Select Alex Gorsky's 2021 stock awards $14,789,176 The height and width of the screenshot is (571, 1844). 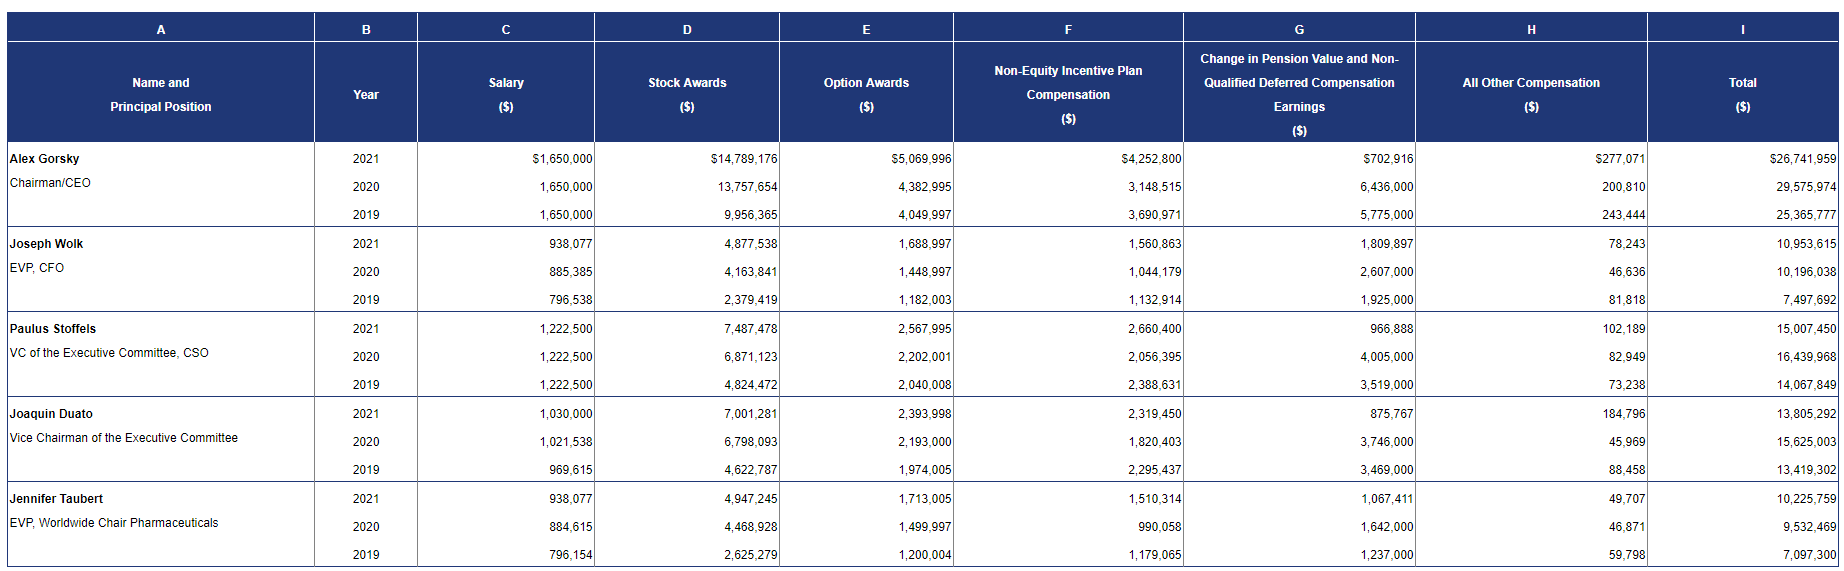coord(743,159)
